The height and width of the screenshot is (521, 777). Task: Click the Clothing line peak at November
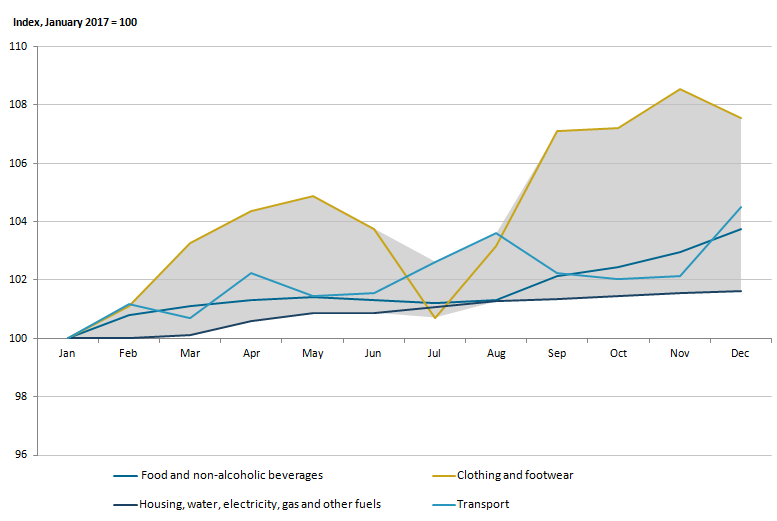(680, 89)
